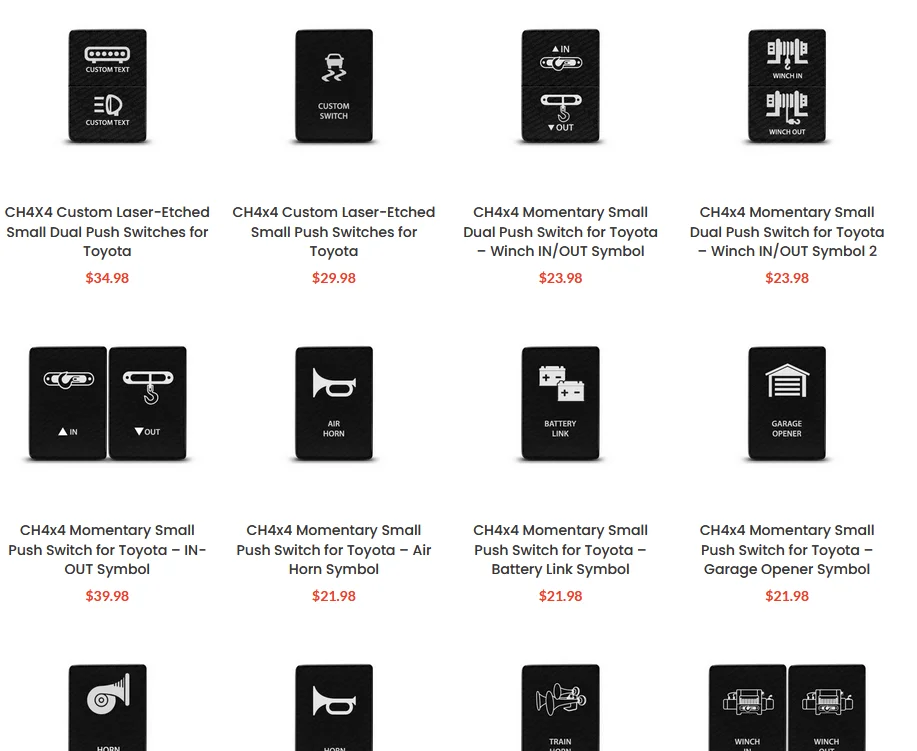Click the Battery Link Symbol product title

[x=560, y=550]
